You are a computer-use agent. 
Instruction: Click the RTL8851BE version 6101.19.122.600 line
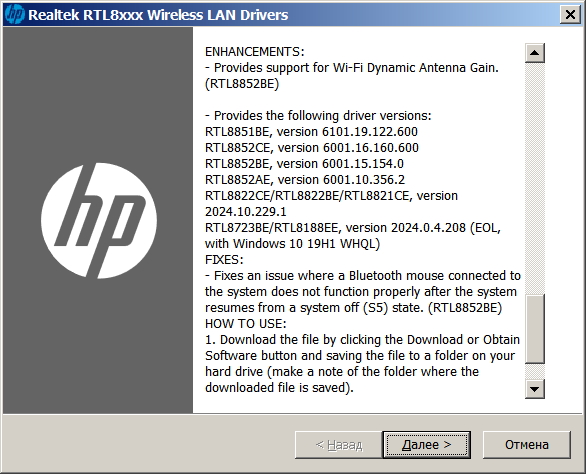tap(311, 132)
